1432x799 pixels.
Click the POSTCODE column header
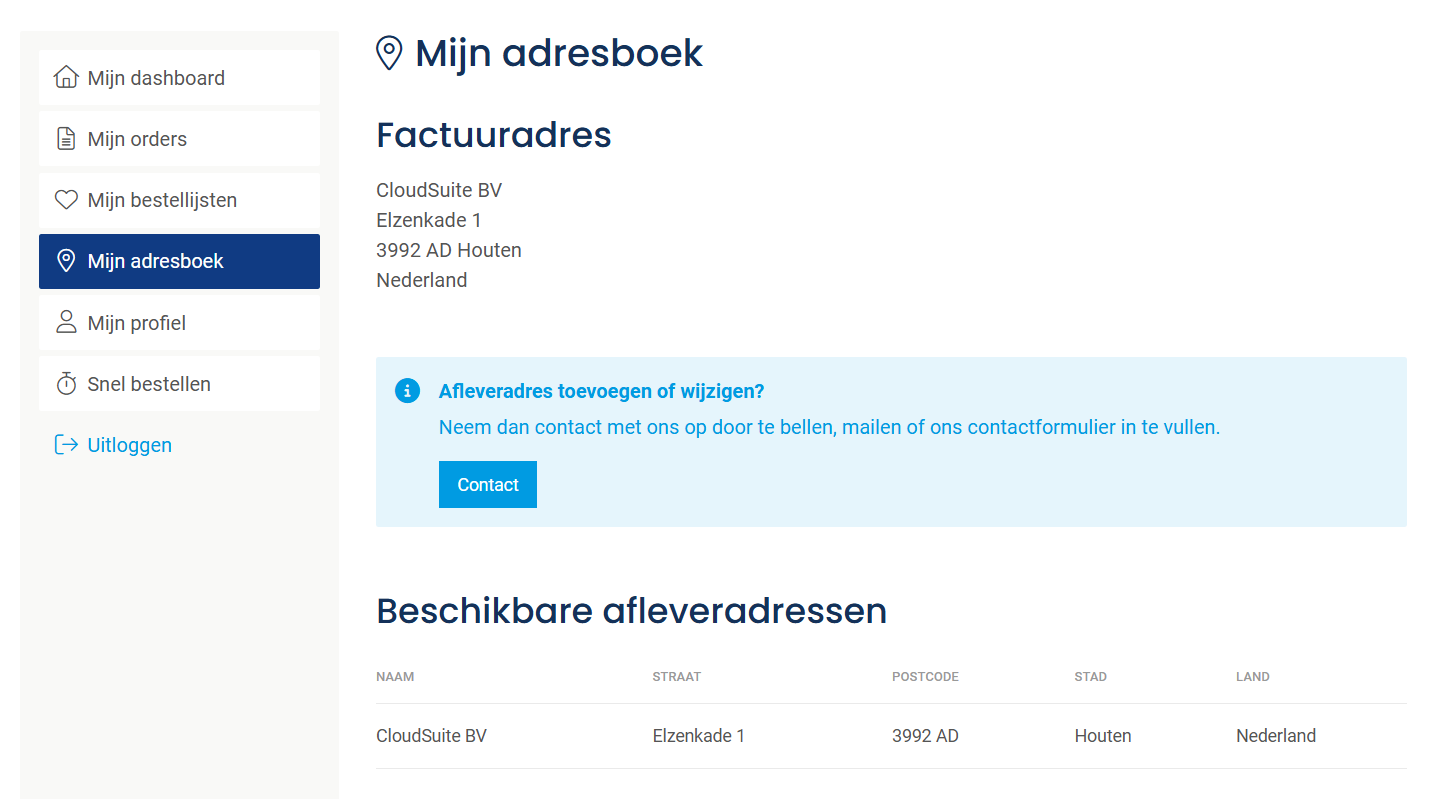click(x=925, y=677)
